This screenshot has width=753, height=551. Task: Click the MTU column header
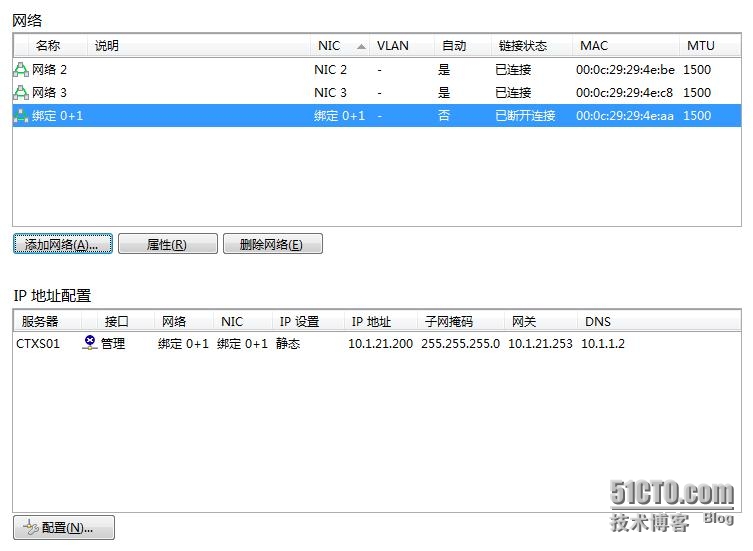pyautogui.click(x=710, y=46)
